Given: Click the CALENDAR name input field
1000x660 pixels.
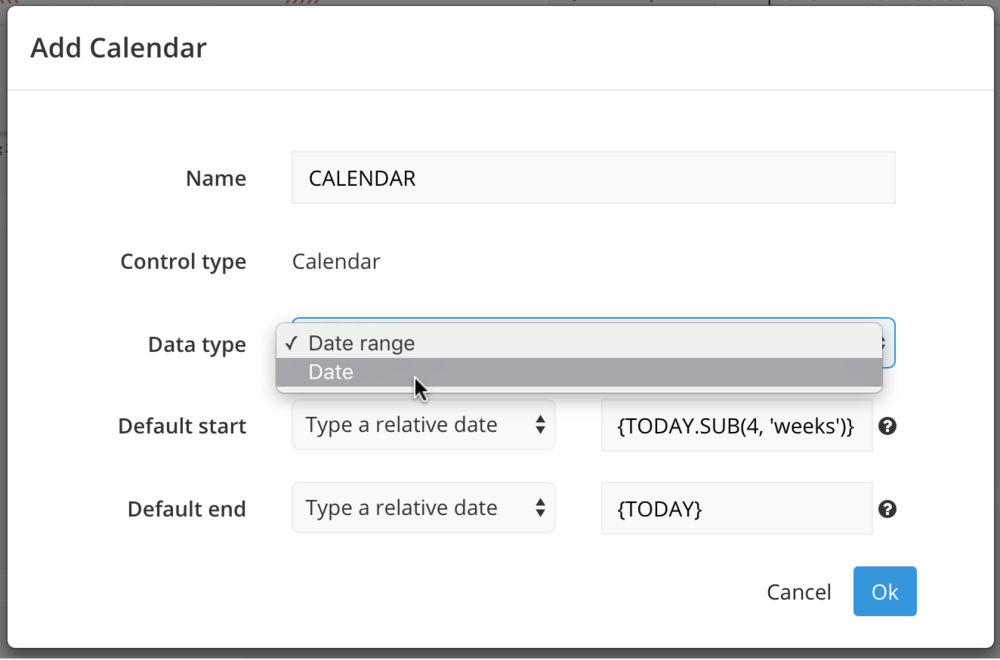Looking at the screenshot, I should pyautogui.click(x=592, y=177).
